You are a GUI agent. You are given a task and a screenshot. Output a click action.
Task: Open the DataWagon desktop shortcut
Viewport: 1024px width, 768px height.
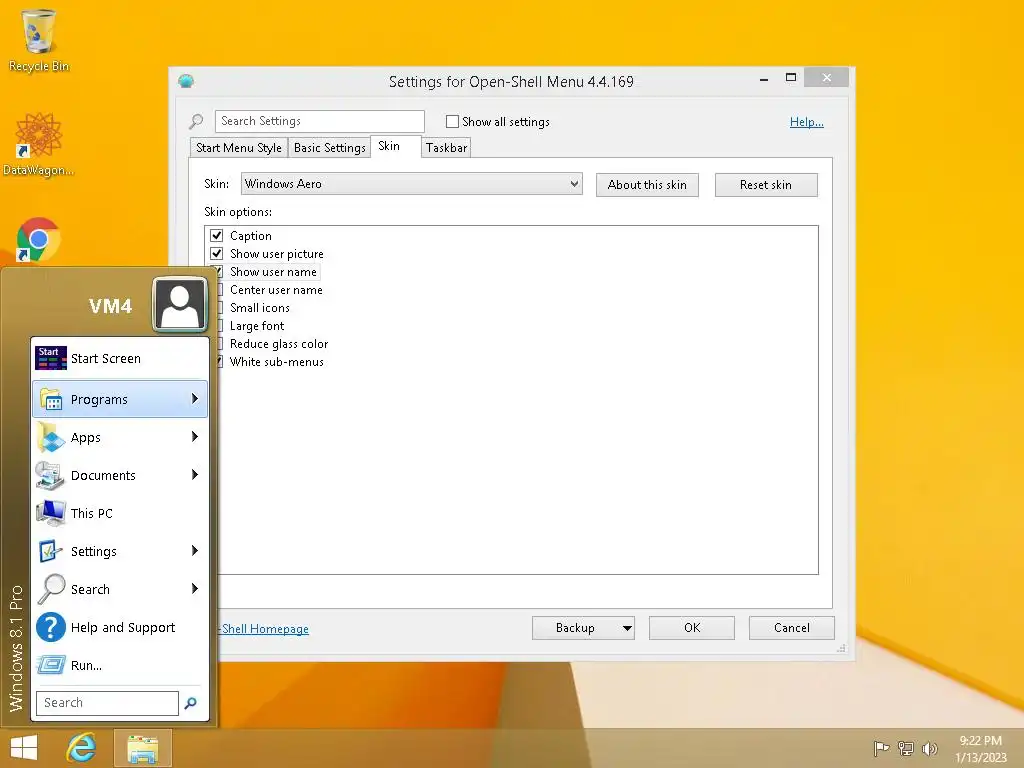[x=39, y=144]
